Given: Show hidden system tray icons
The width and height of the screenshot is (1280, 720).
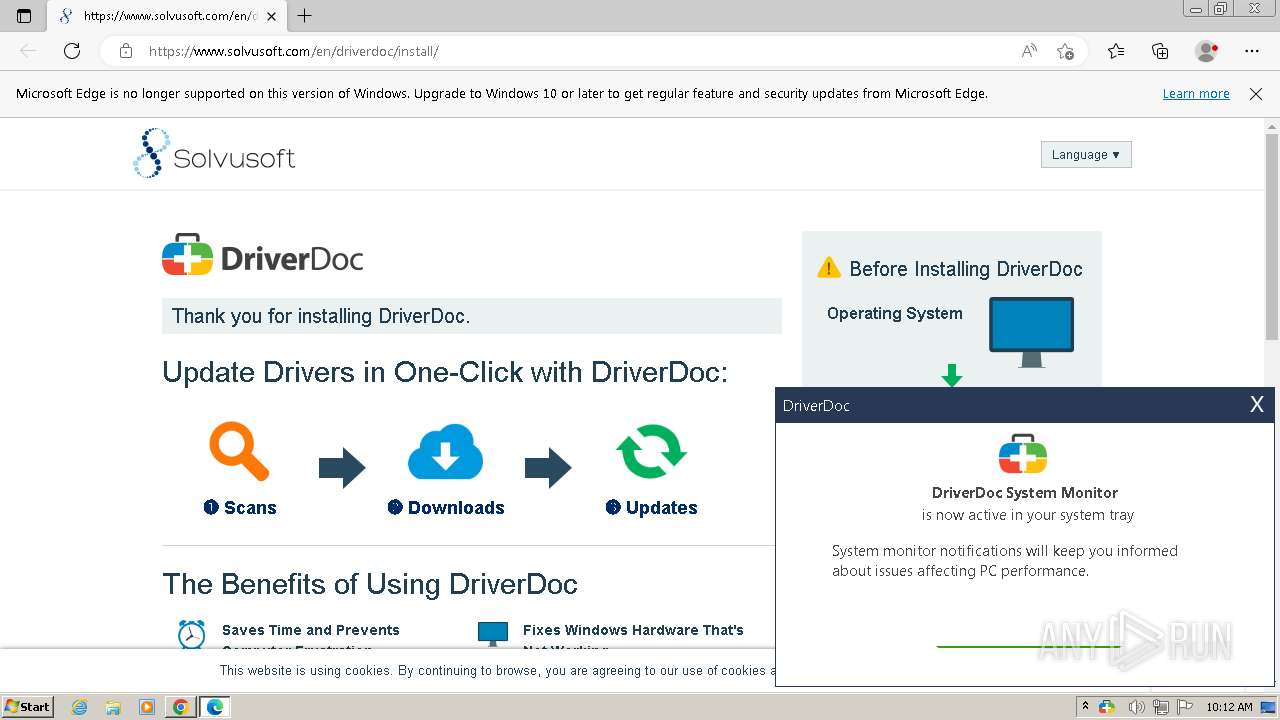Looking at the screenshot, I should point(1085,707).
